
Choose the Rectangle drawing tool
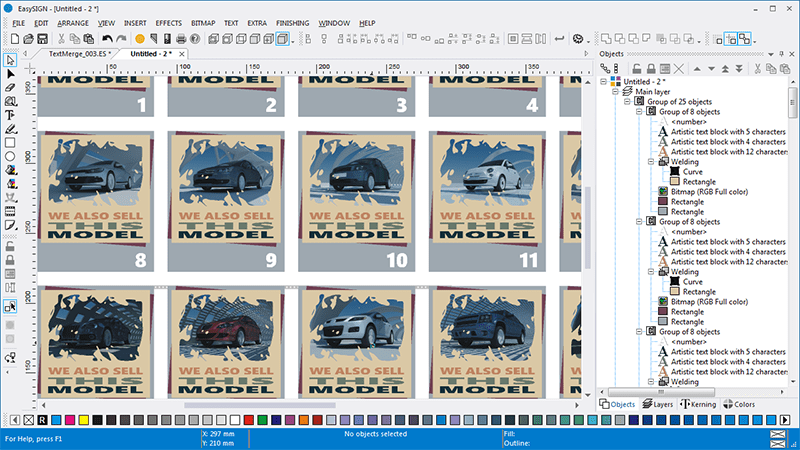tap(11, 143)
